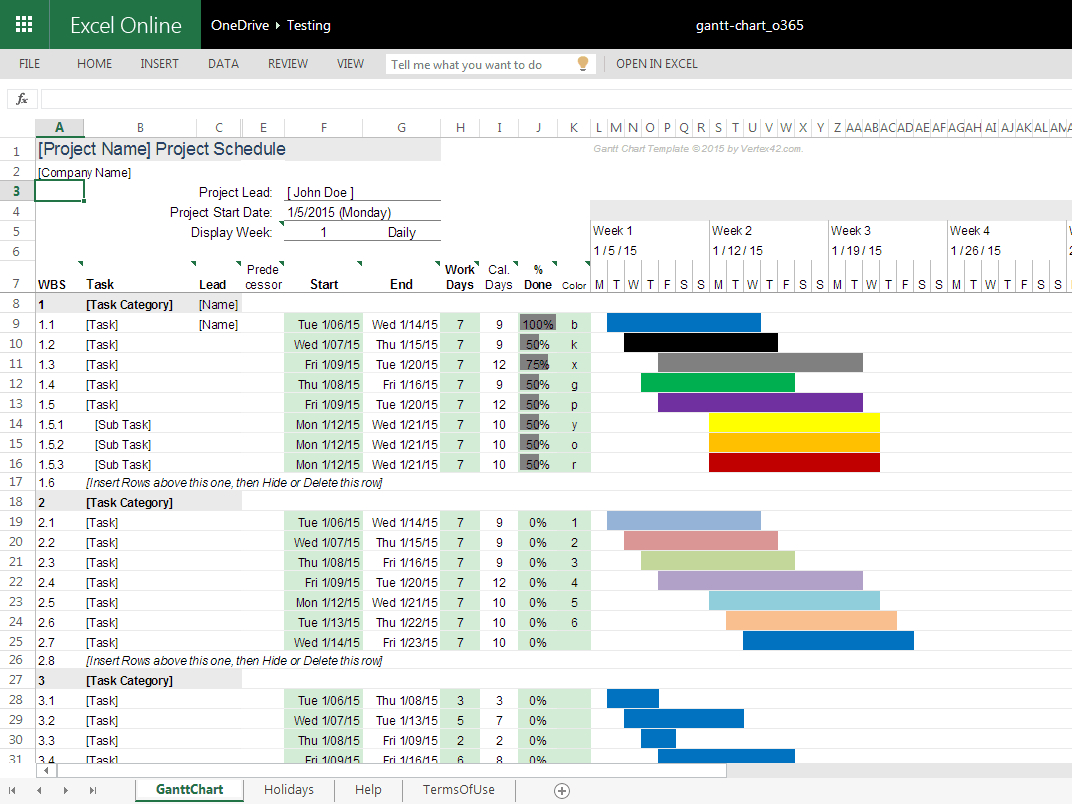The width and height of the screenshot is (1072, 804).
Task: Open the Office app launcher waffle icon
Action: [24, 24]
